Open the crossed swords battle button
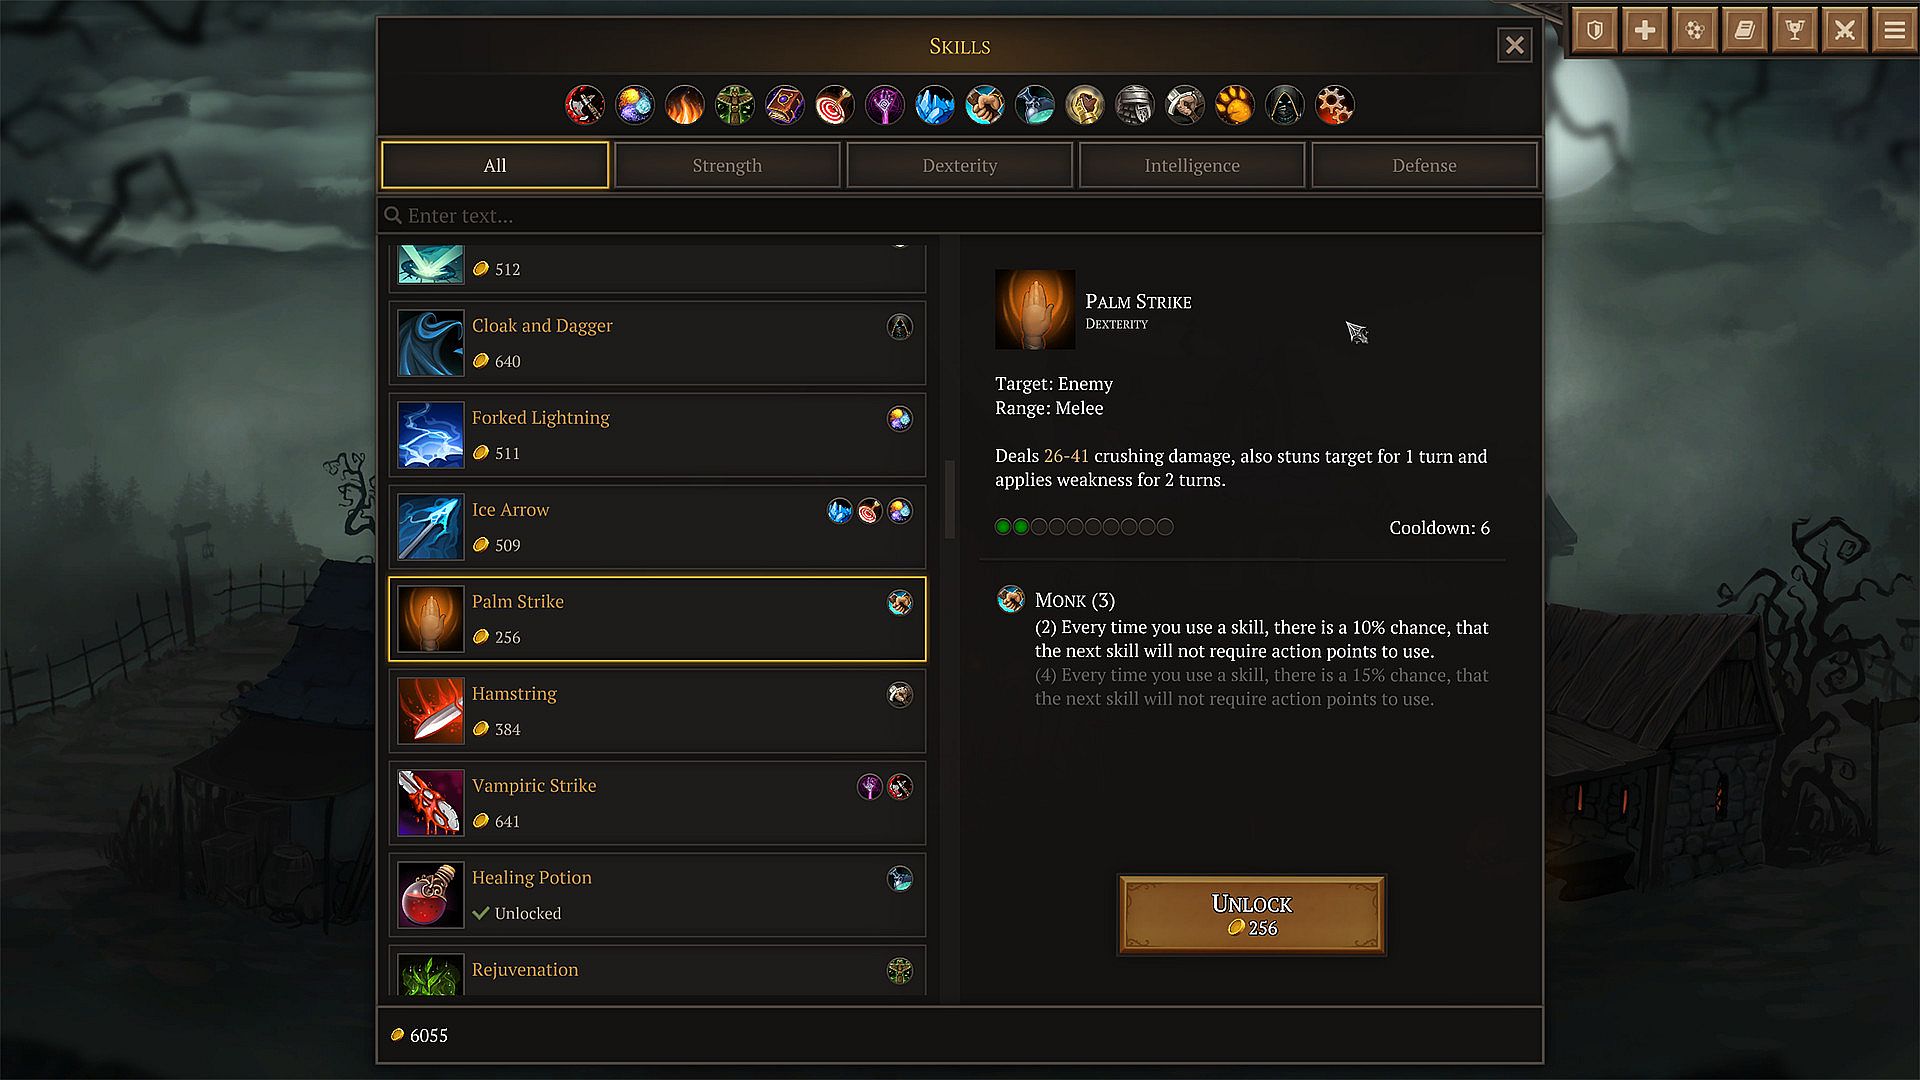 [x=1845, y=31]
